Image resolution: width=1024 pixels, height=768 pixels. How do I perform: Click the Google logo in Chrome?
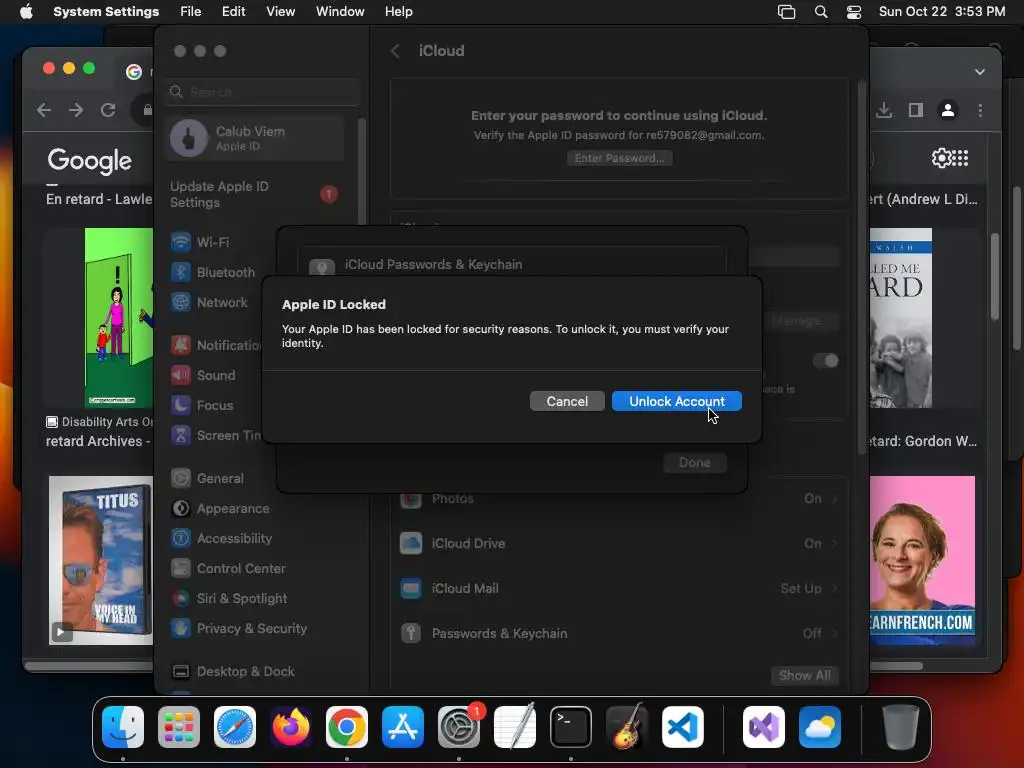point(89,160)
